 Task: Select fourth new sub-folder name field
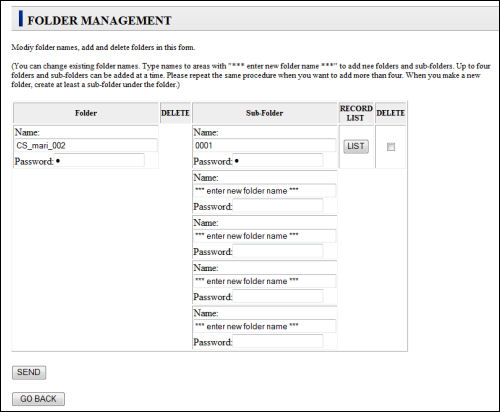[265, 326]
